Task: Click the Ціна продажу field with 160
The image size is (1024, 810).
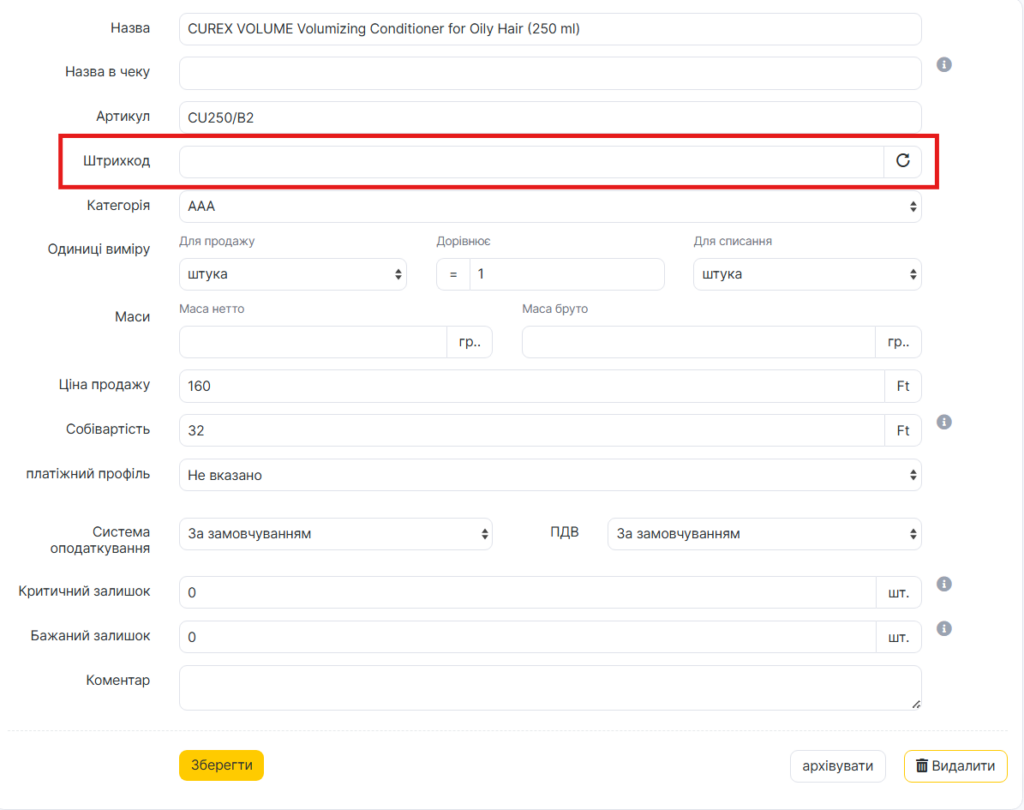Action: (530, 386)
